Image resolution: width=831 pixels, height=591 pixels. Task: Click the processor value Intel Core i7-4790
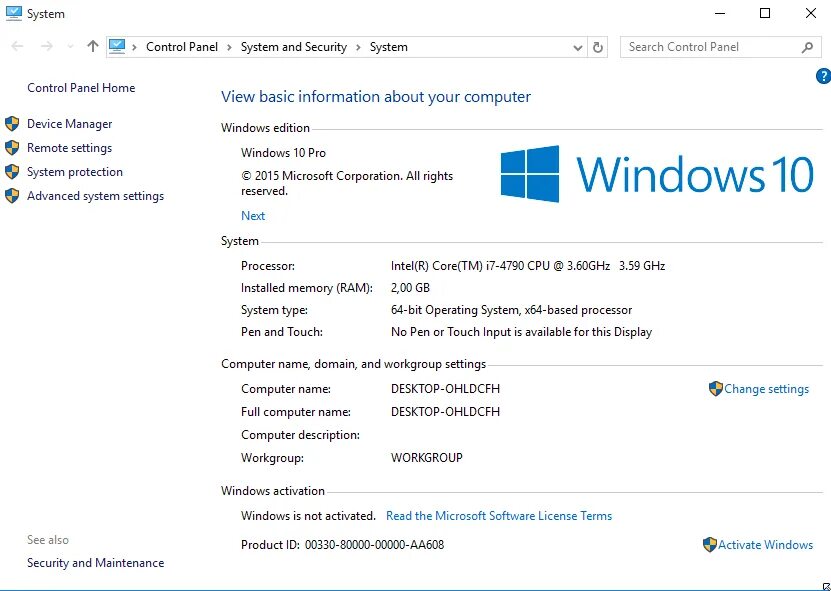pyautogui.click(x=528, y=266)
